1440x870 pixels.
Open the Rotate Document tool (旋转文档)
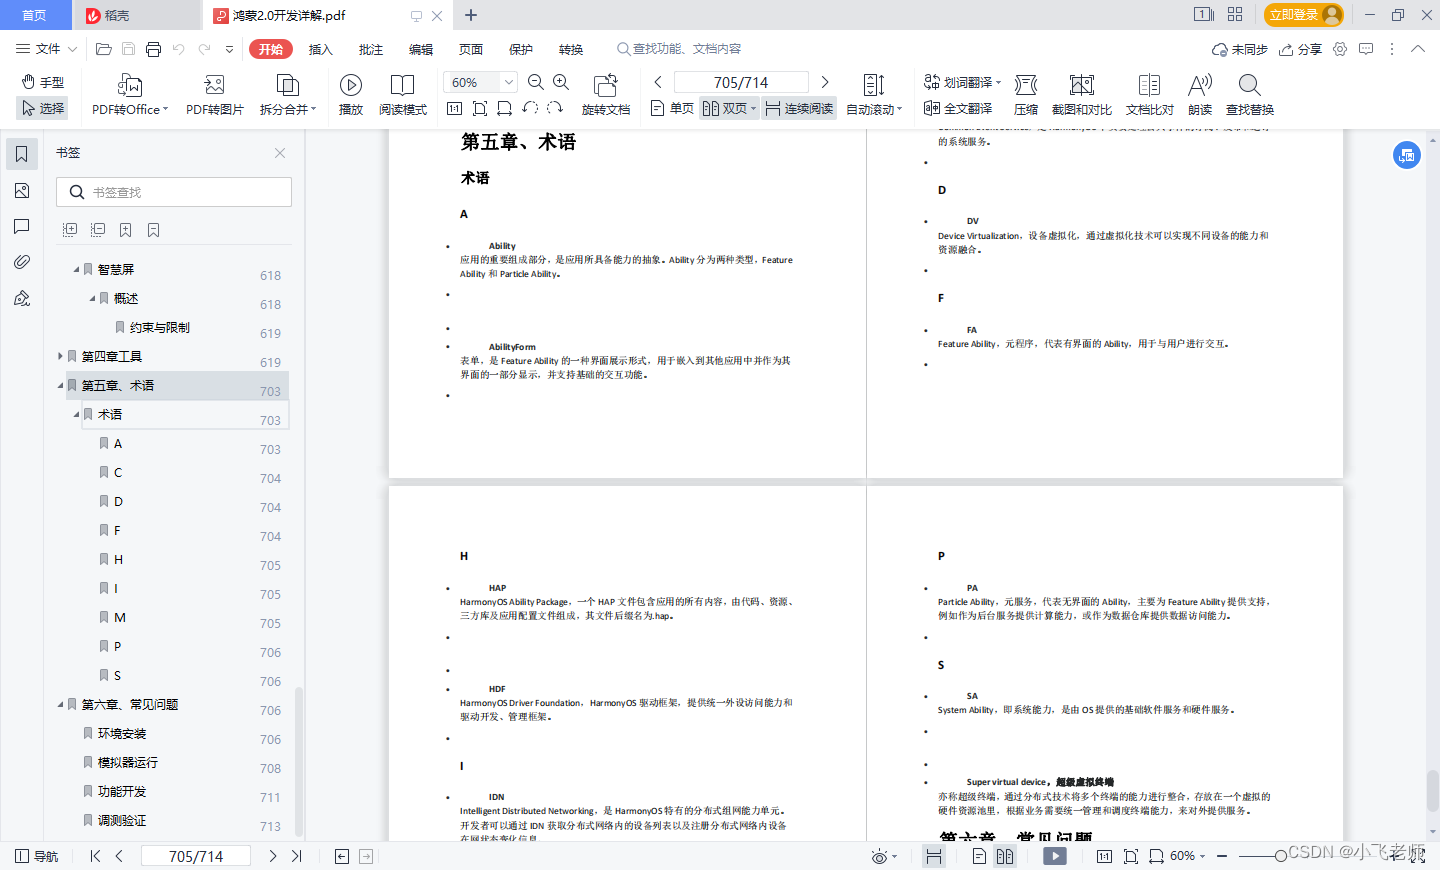click(605, 95)
